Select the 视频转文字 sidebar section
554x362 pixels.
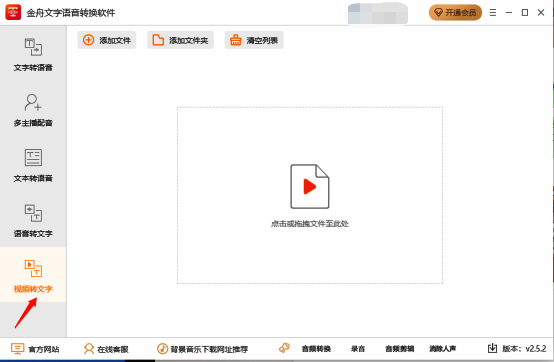click(x=33, y=275)
